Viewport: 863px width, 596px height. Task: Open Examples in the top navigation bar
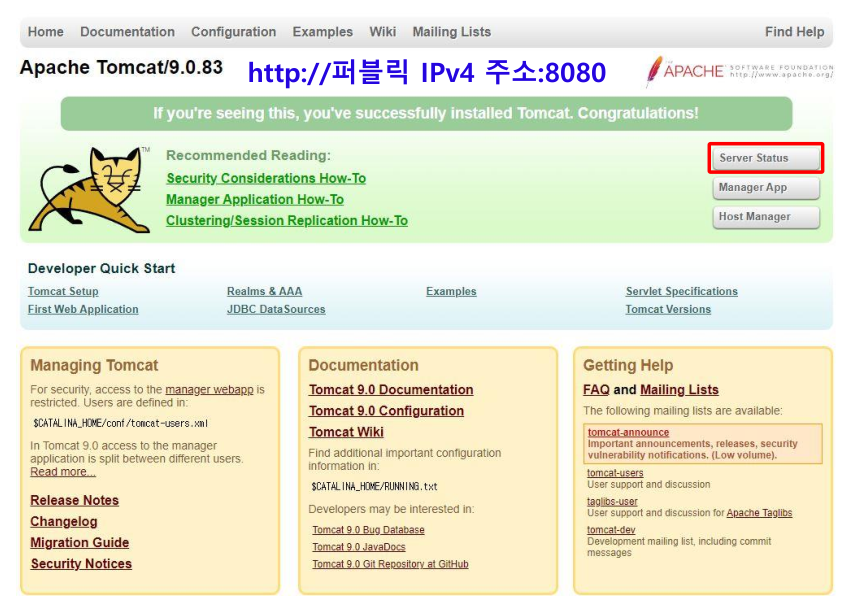[323, 32]
